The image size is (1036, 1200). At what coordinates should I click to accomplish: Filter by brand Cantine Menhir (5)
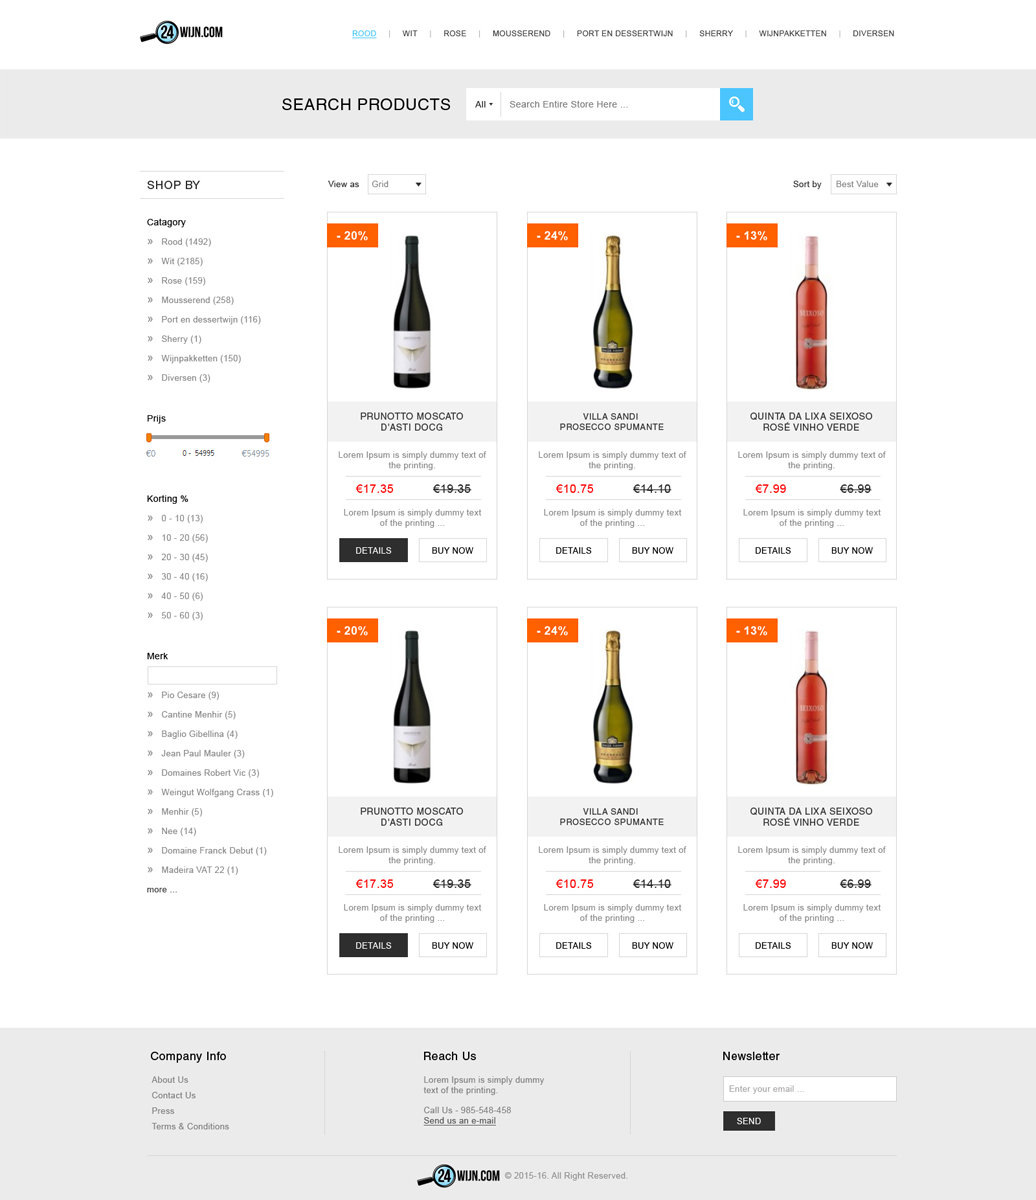tap(199, 715)
